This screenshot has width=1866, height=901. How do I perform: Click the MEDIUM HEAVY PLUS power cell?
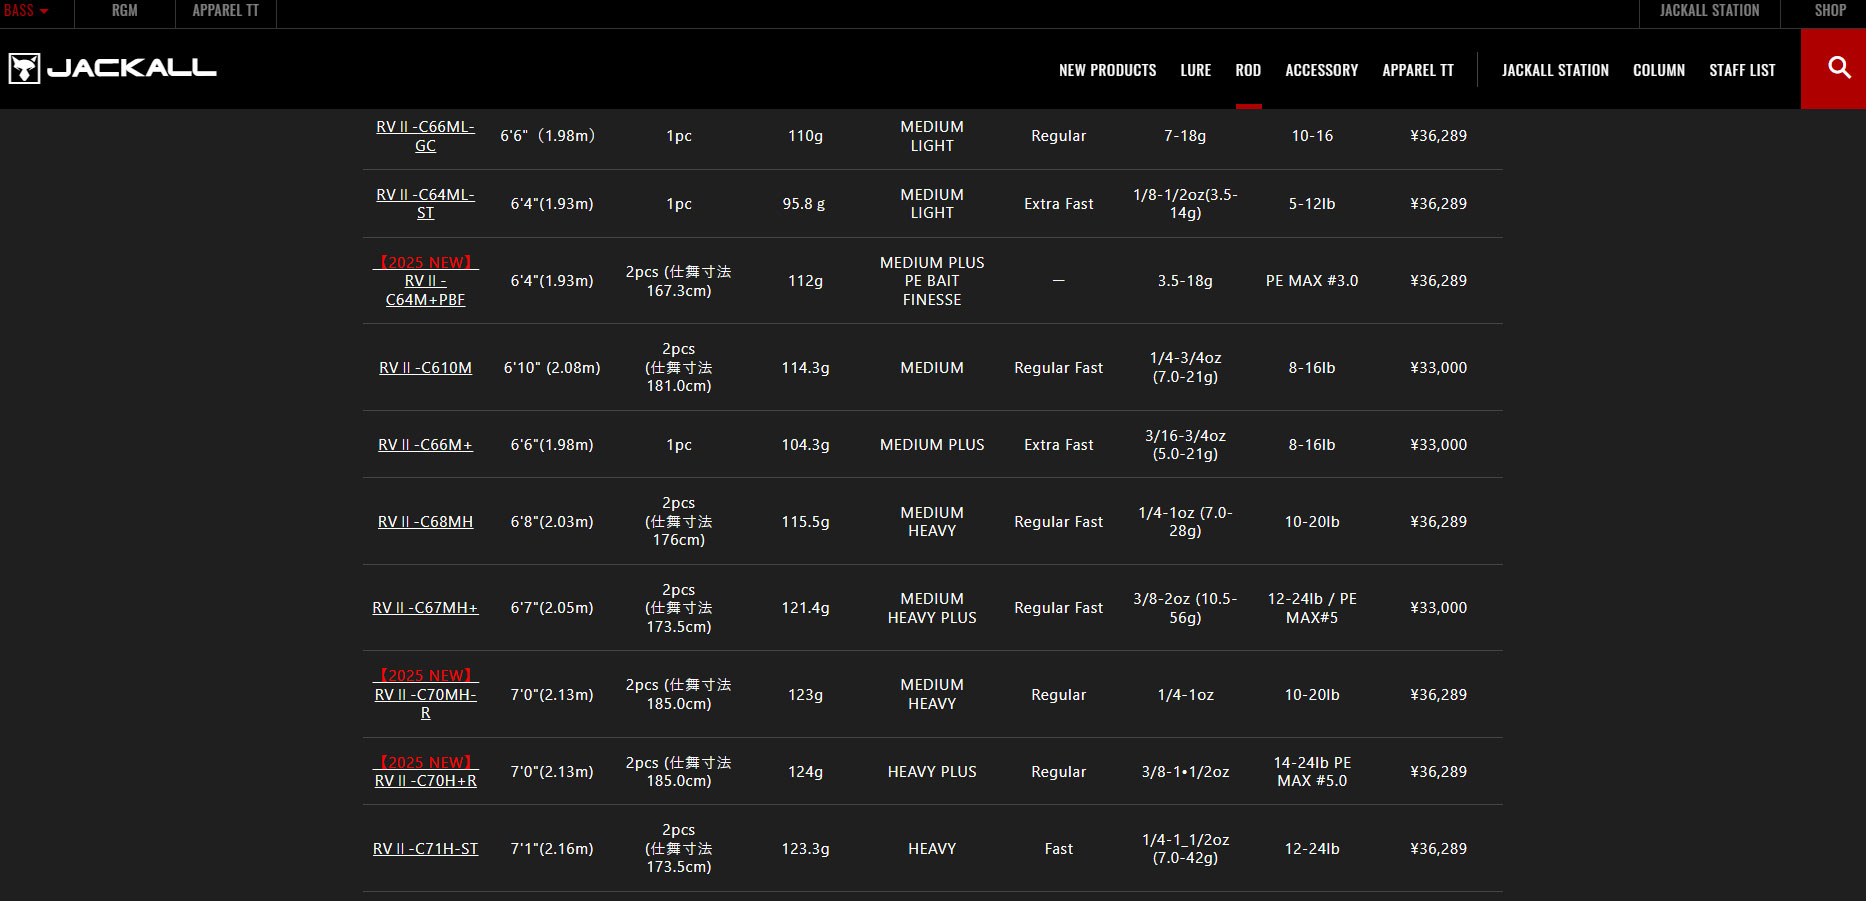[932, 608]
